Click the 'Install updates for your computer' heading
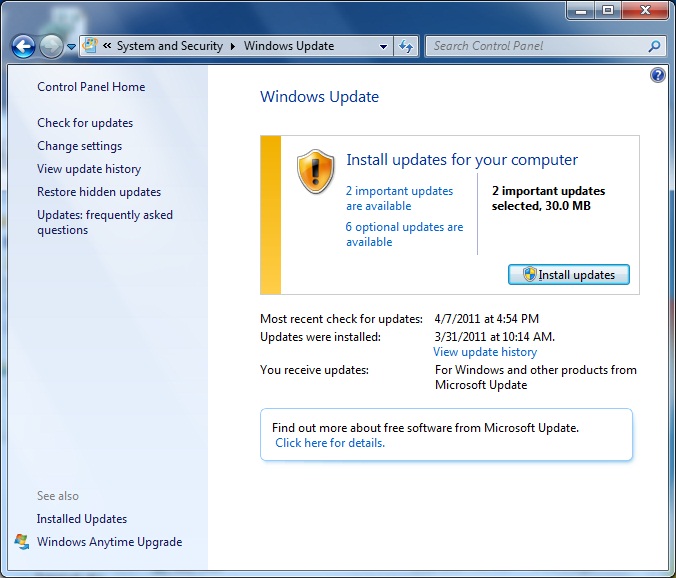 click(x=462, y=160)
